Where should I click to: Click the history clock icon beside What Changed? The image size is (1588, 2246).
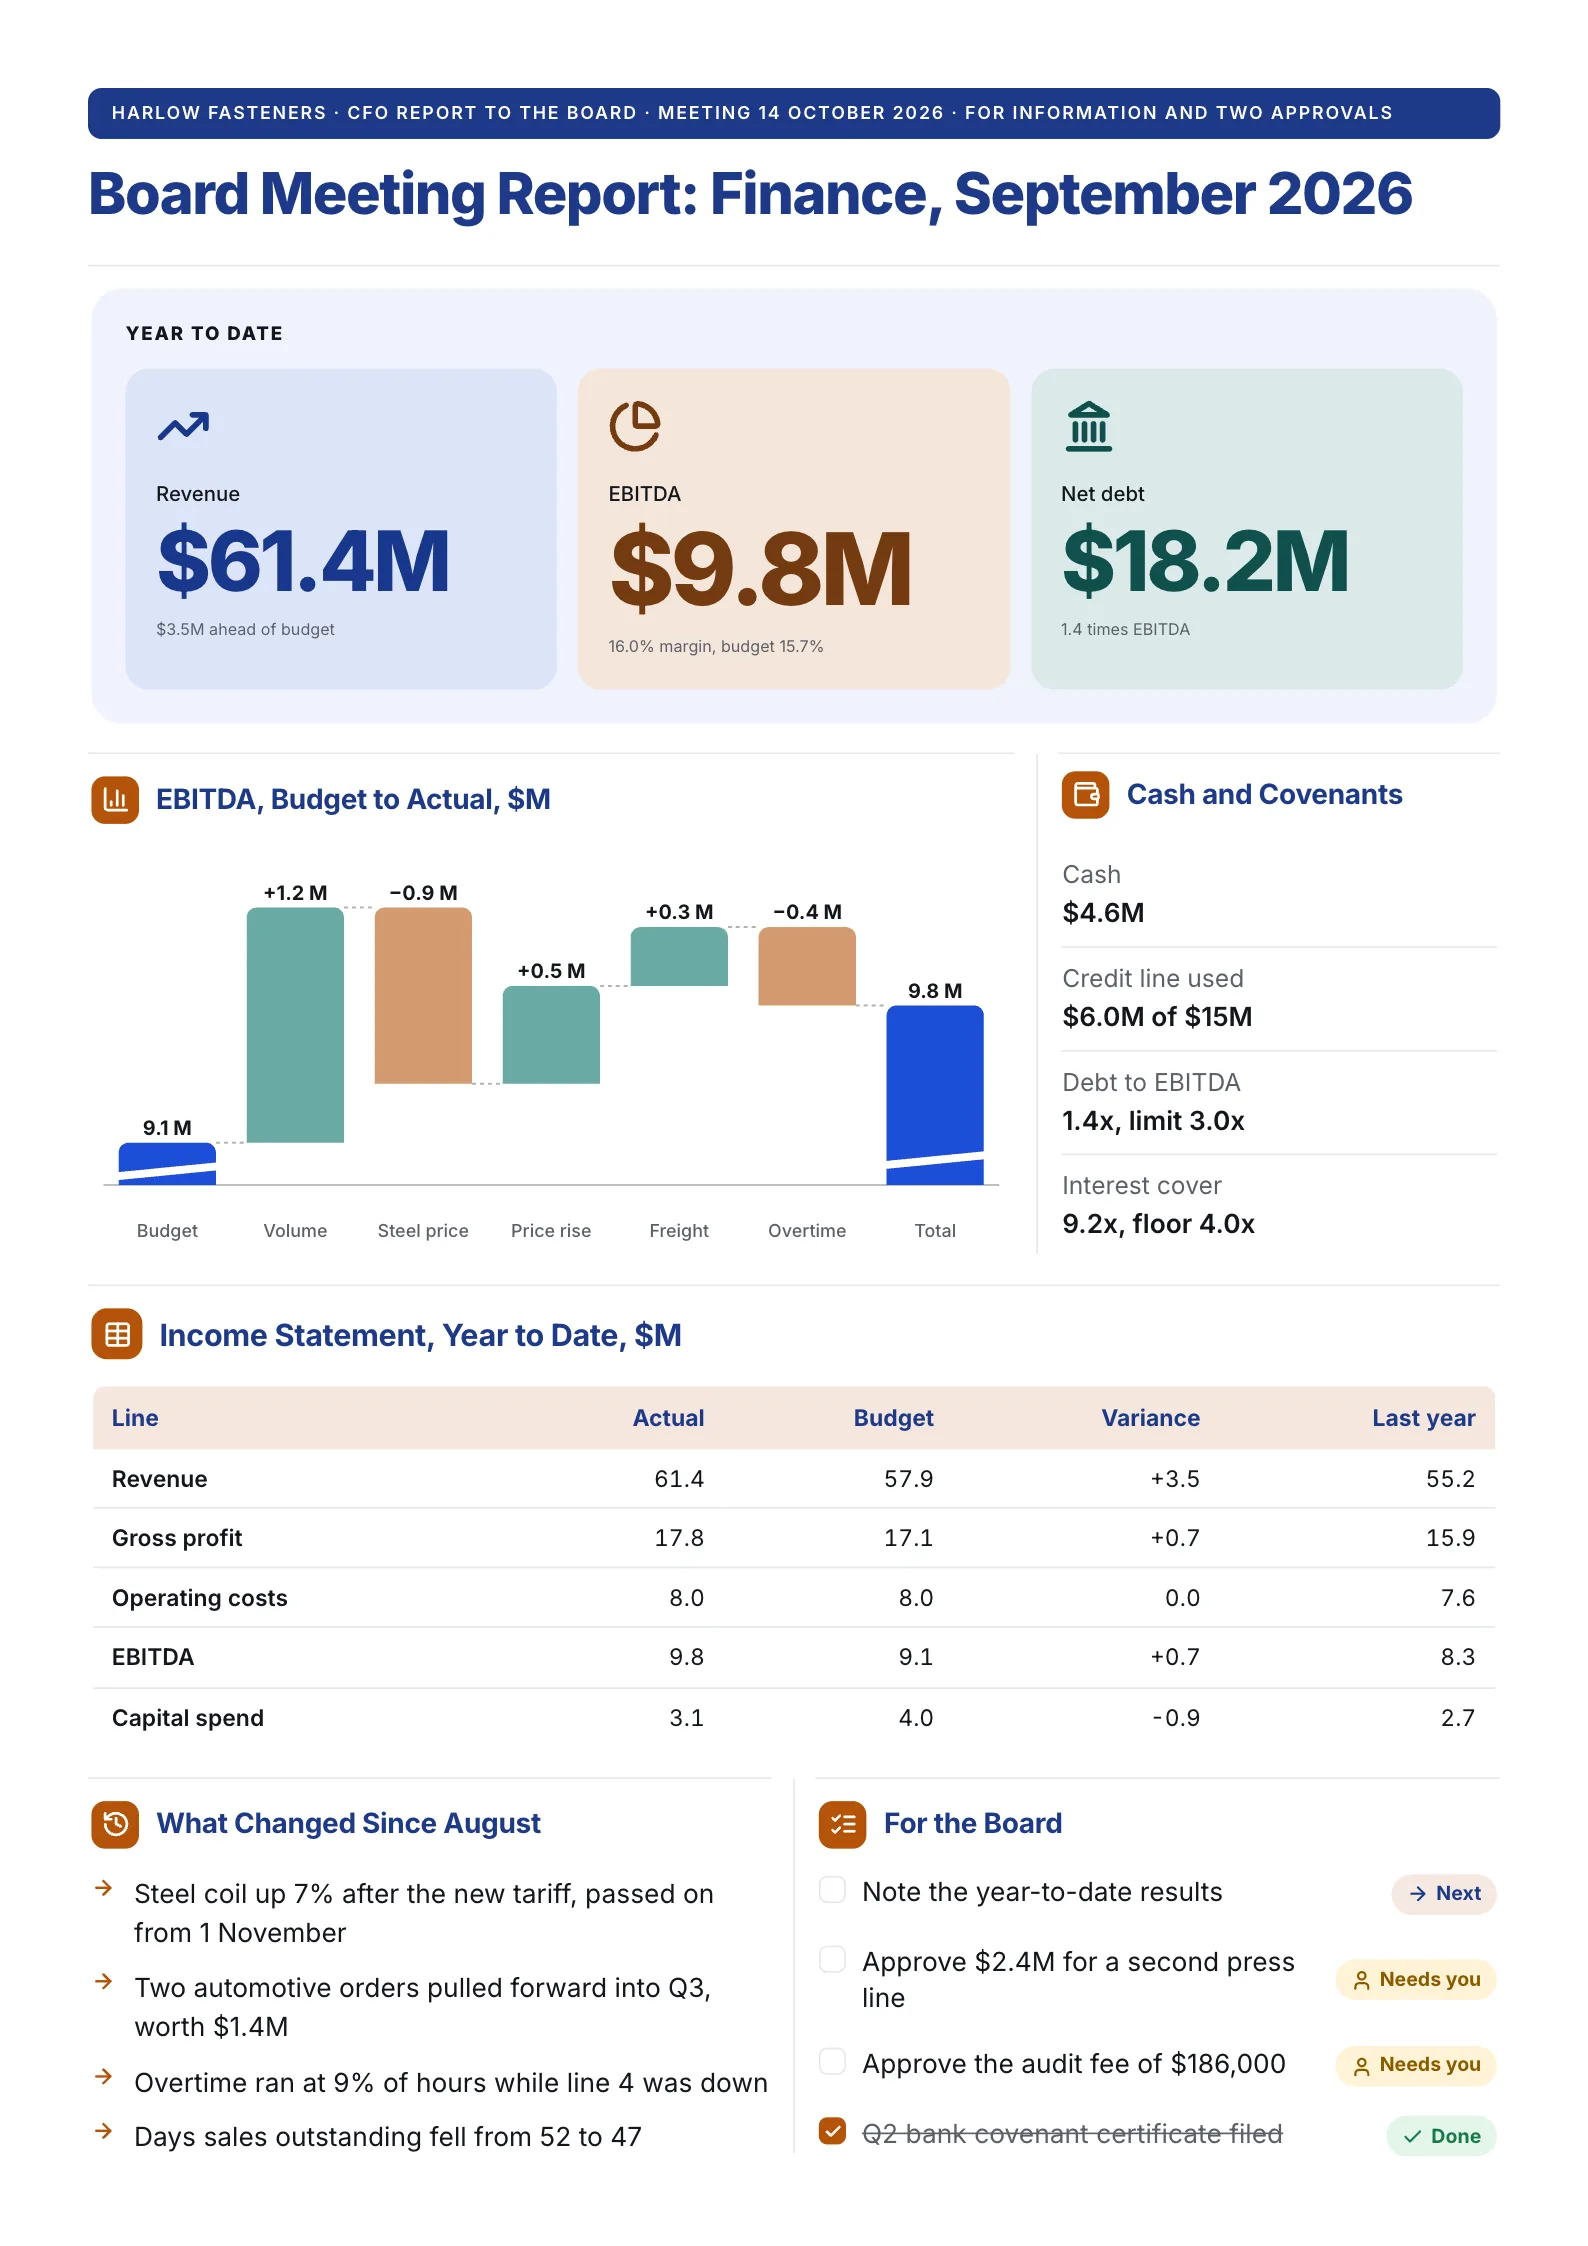pos(115,1824)
